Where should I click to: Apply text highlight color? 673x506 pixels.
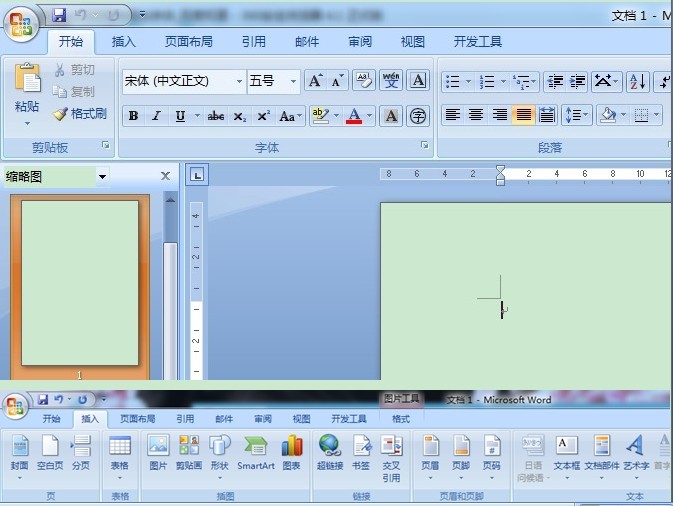pyautogui.click(x=321, y=116)
